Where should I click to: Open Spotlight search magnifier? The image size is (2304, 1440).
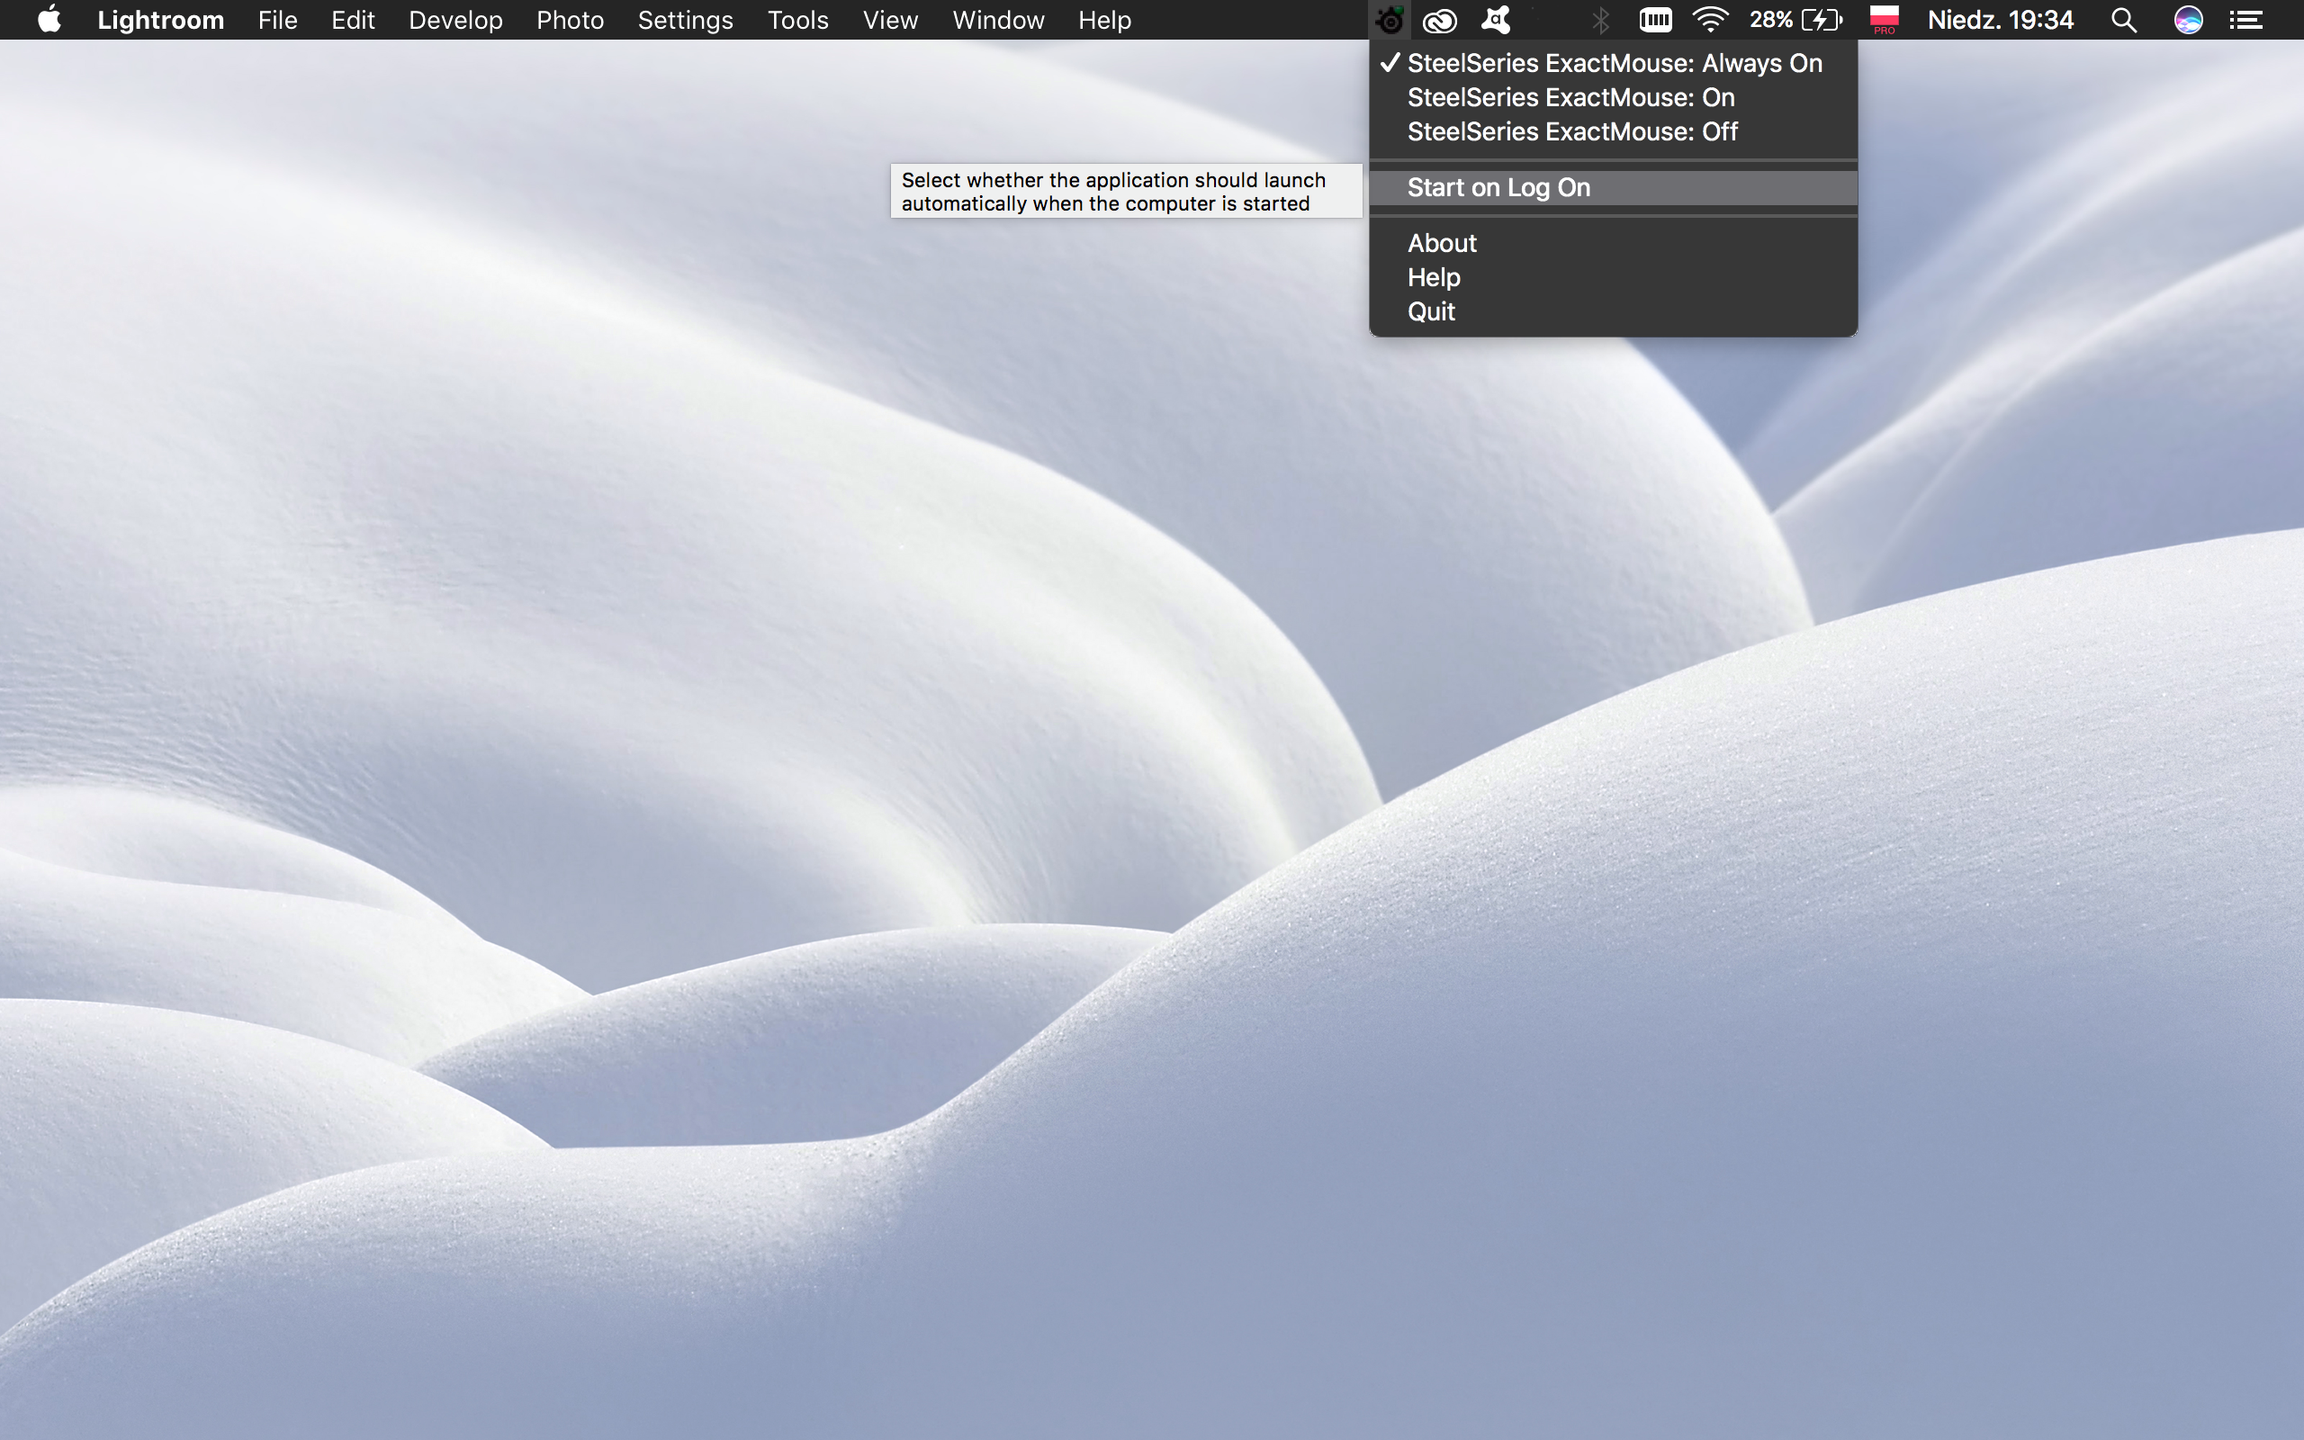point(2123,20)
